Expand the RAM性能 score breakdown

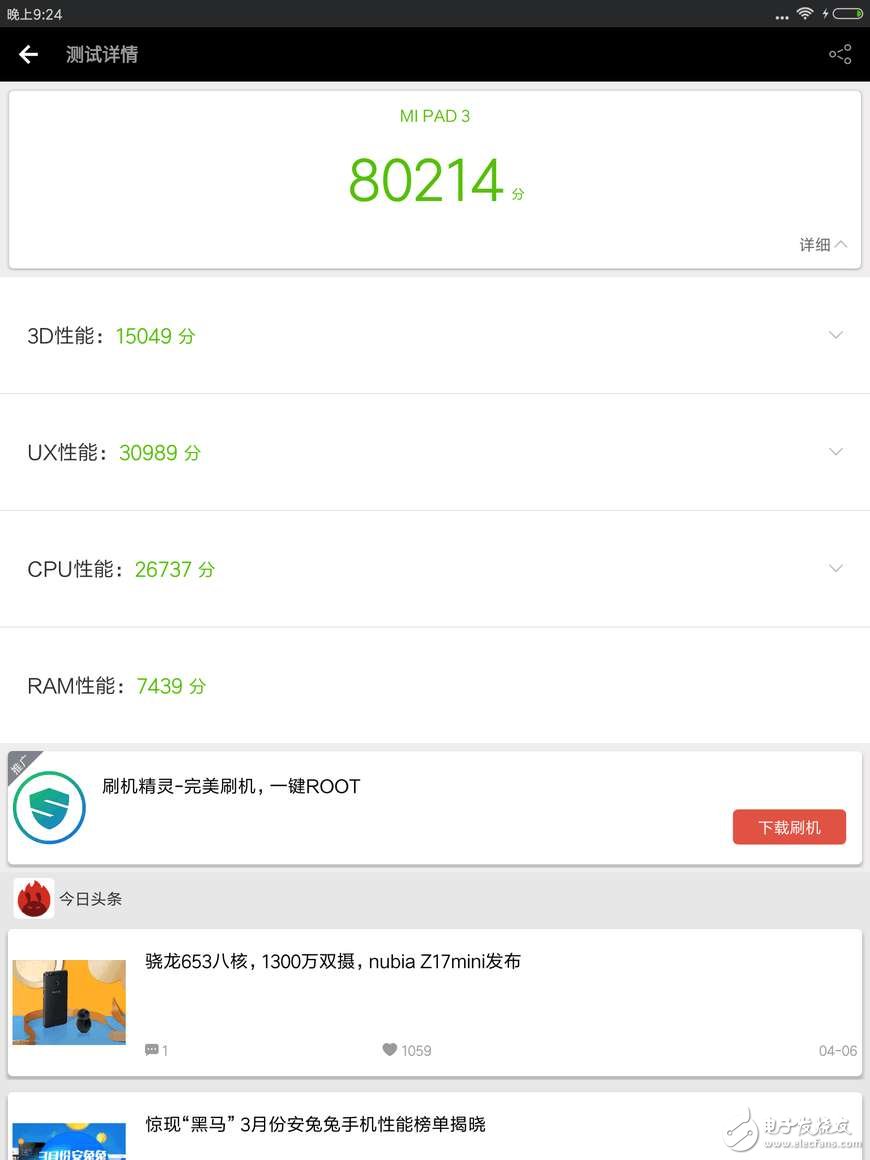point(836,686)
